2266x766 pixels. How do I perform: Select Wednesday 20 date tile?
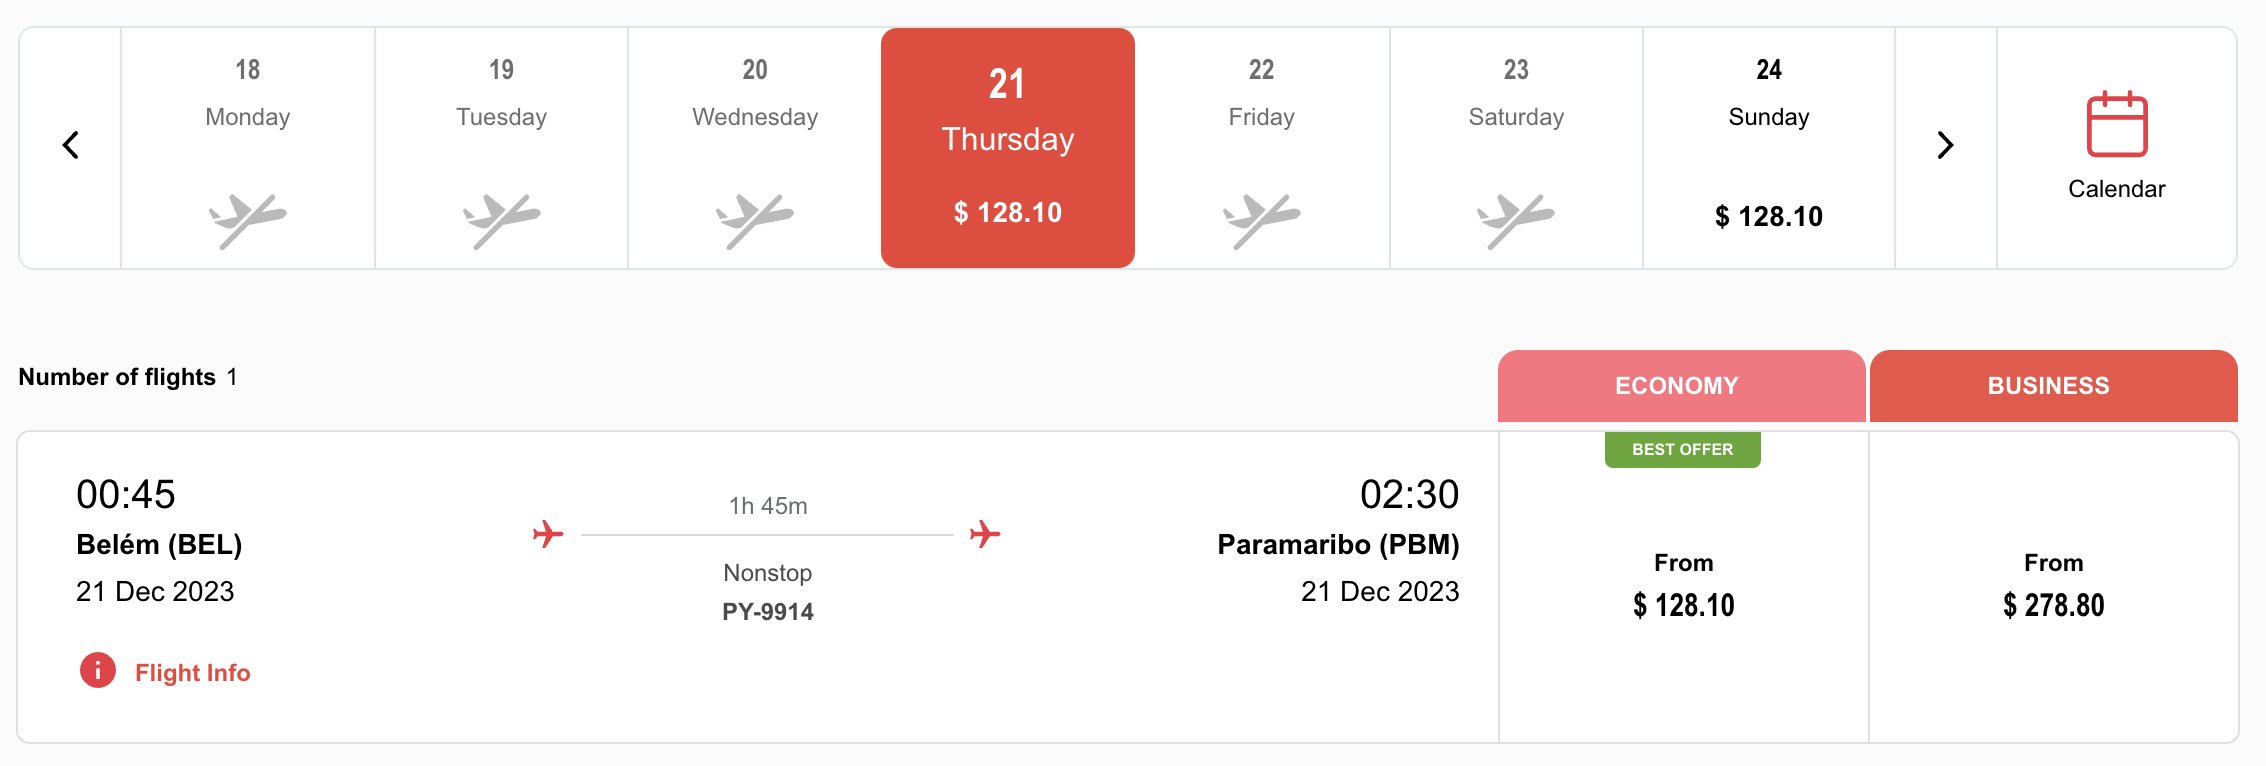coord(755,148)
